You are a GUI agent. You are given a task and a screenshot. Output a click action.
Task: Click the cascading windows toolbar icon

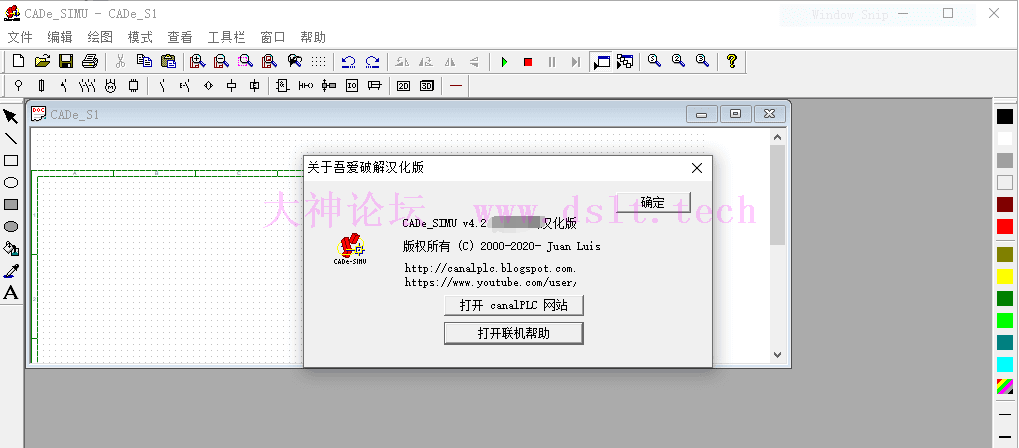[x=625, y=62]
